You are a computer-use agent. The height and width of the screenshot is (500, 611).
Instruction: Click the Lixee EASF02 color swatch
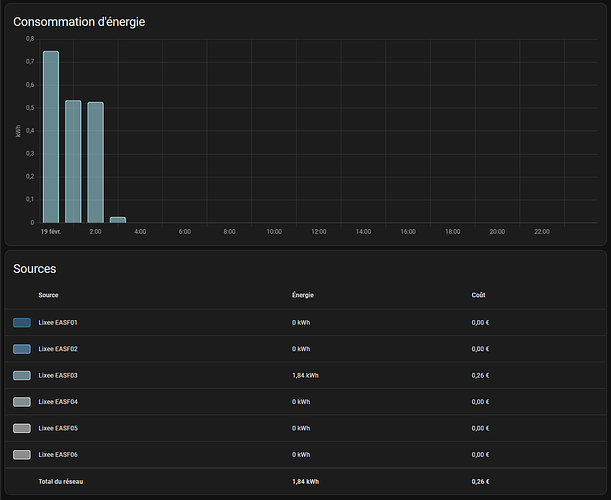(22, 349)
